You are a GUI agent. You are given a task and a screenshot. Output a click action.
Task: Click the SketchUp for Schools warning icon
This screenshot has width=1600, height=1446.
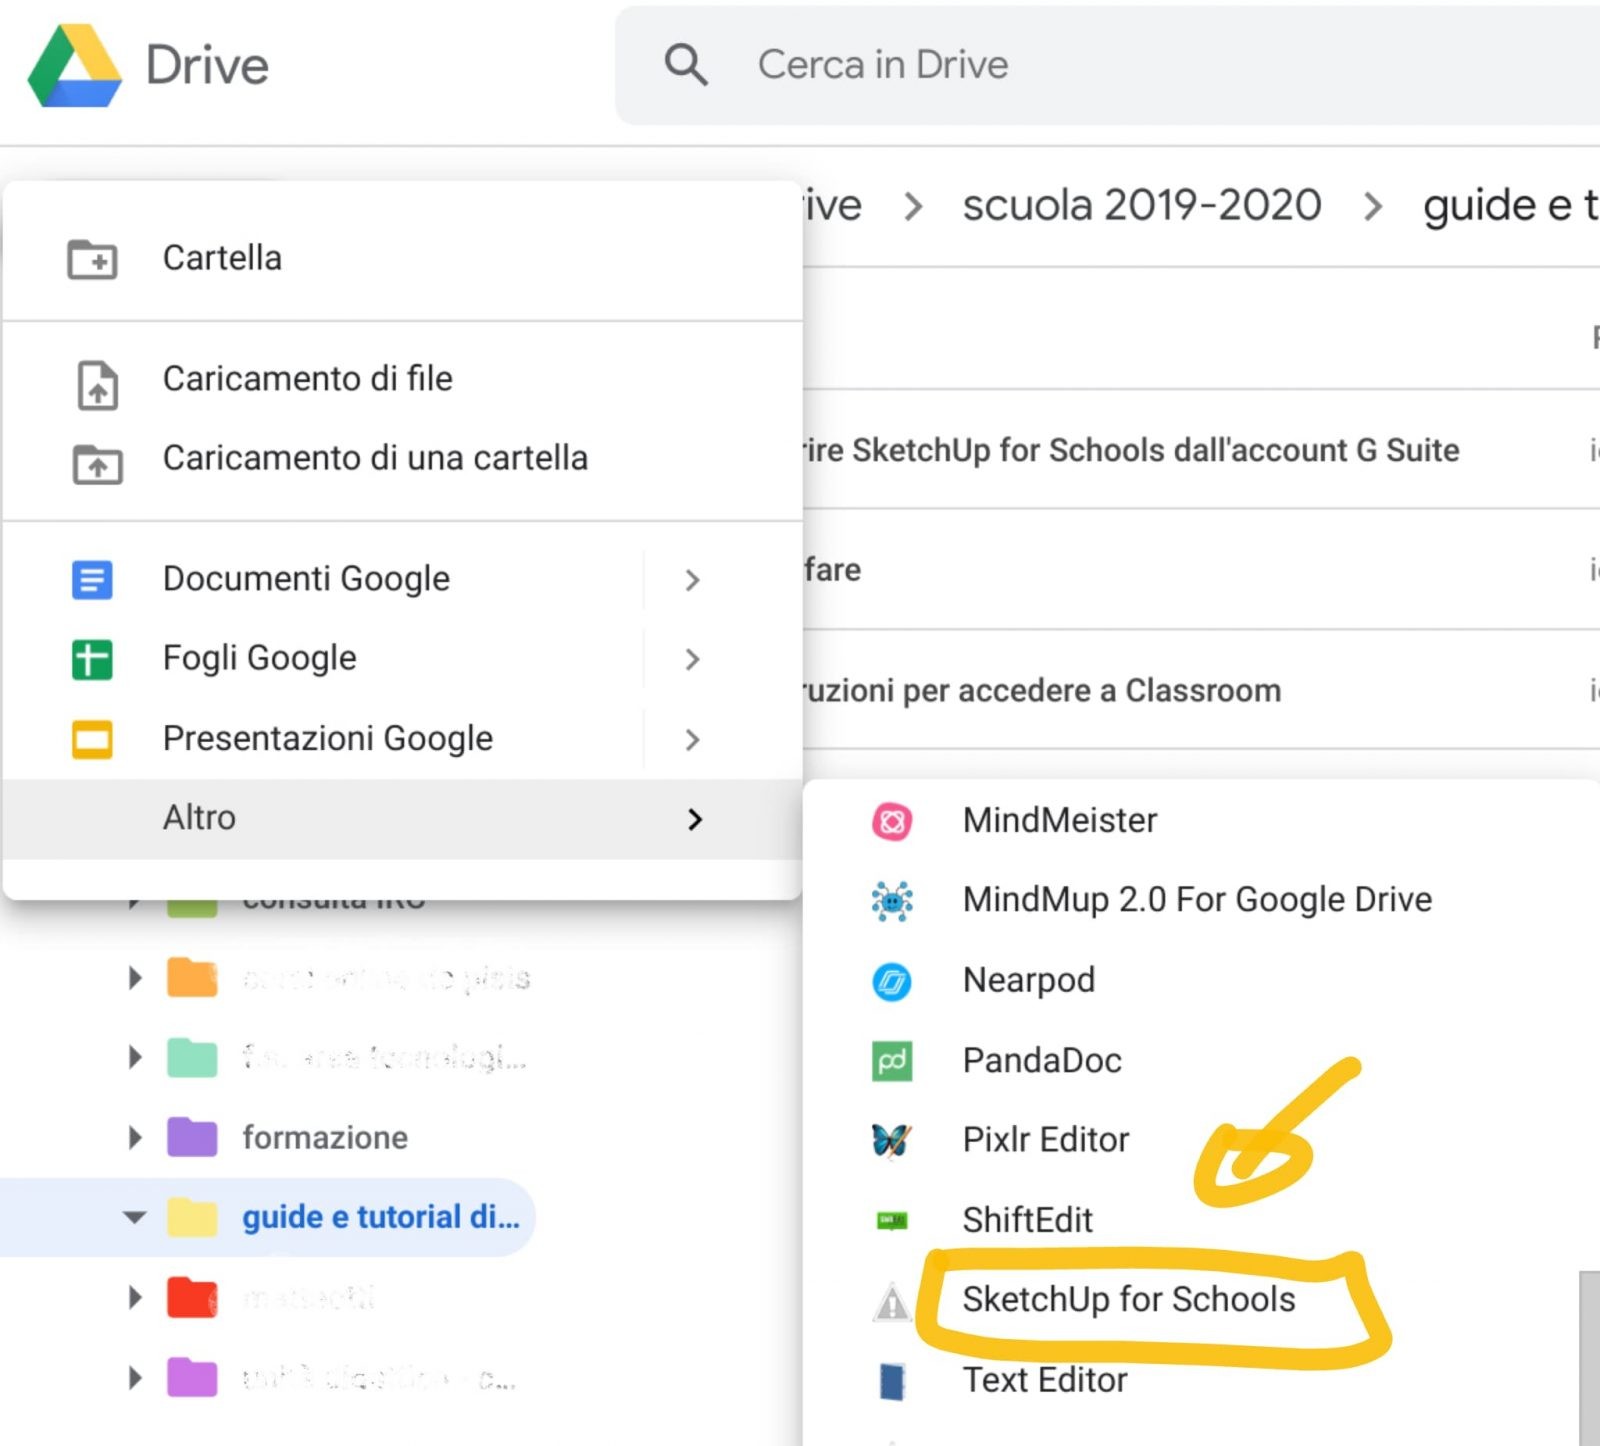(891, 1302)
